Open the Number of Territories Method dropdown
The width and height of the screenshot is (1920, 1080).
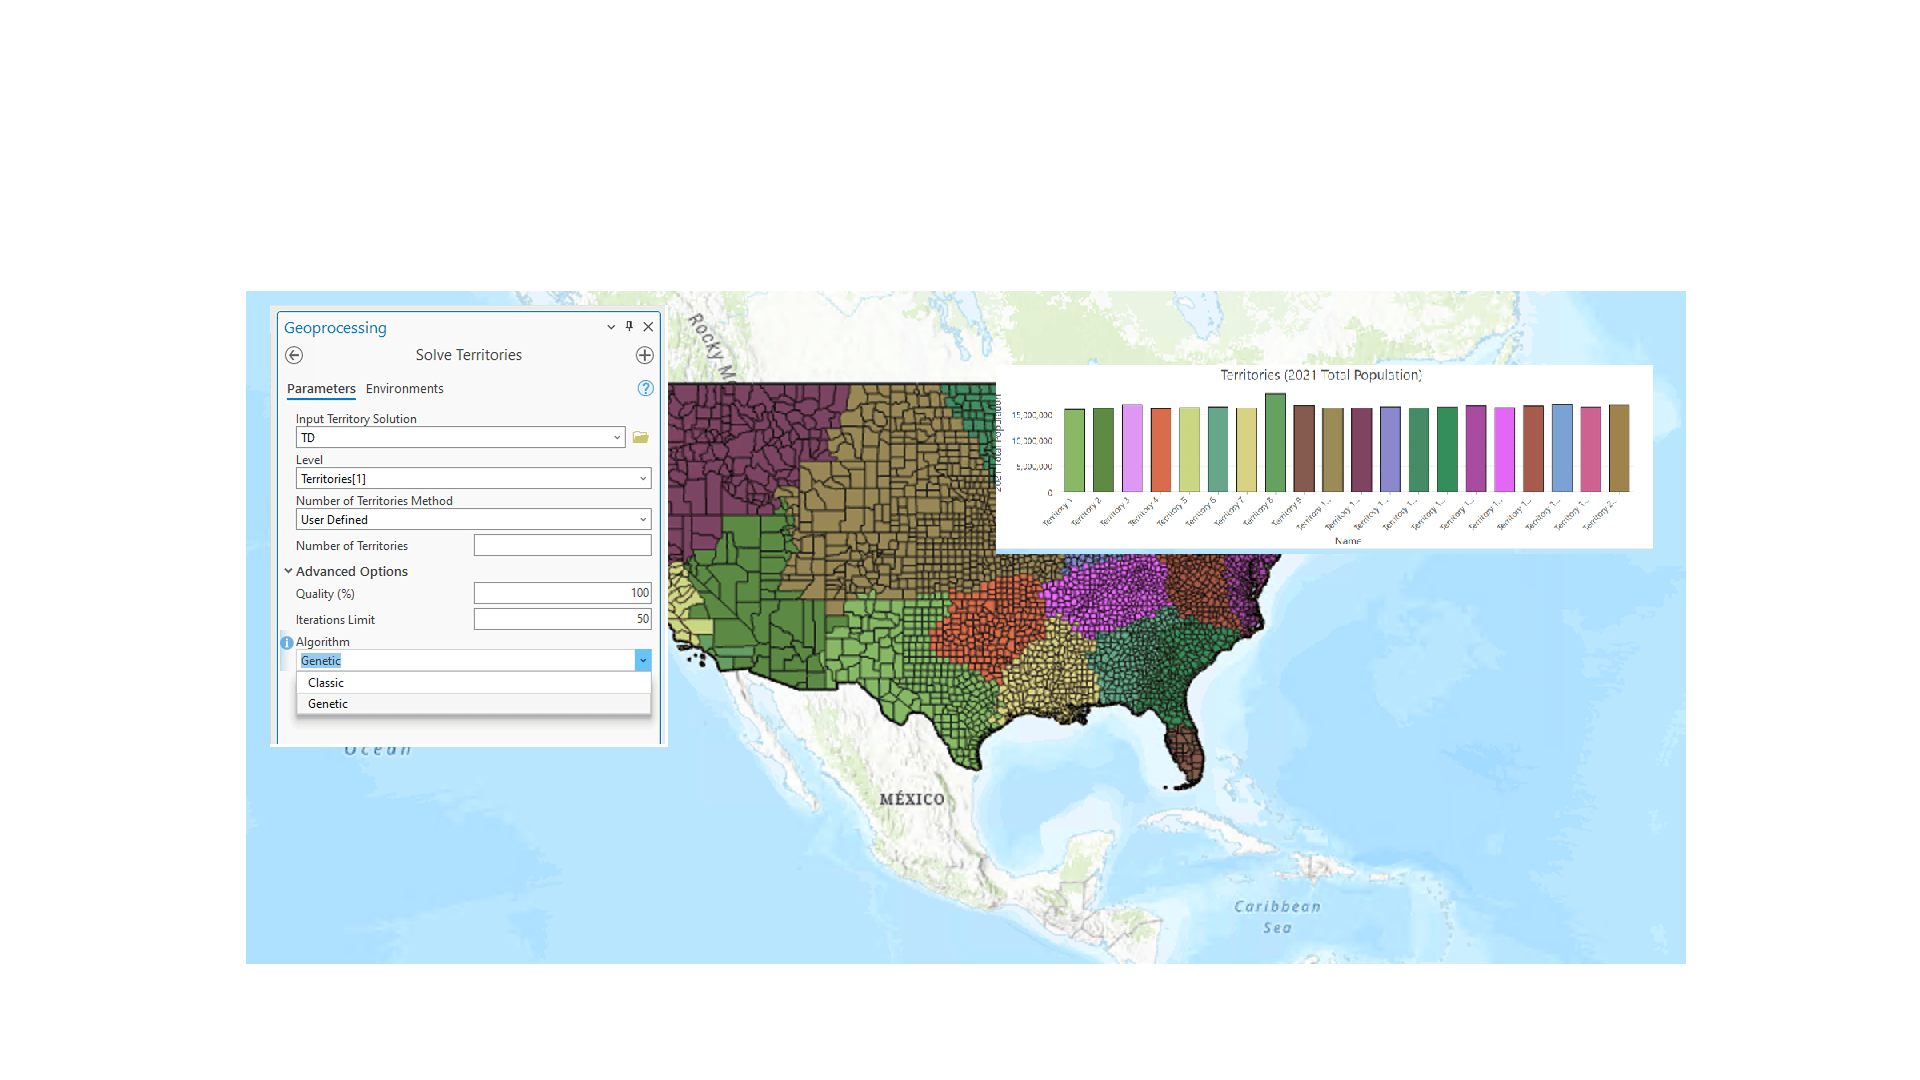point(643,519)
